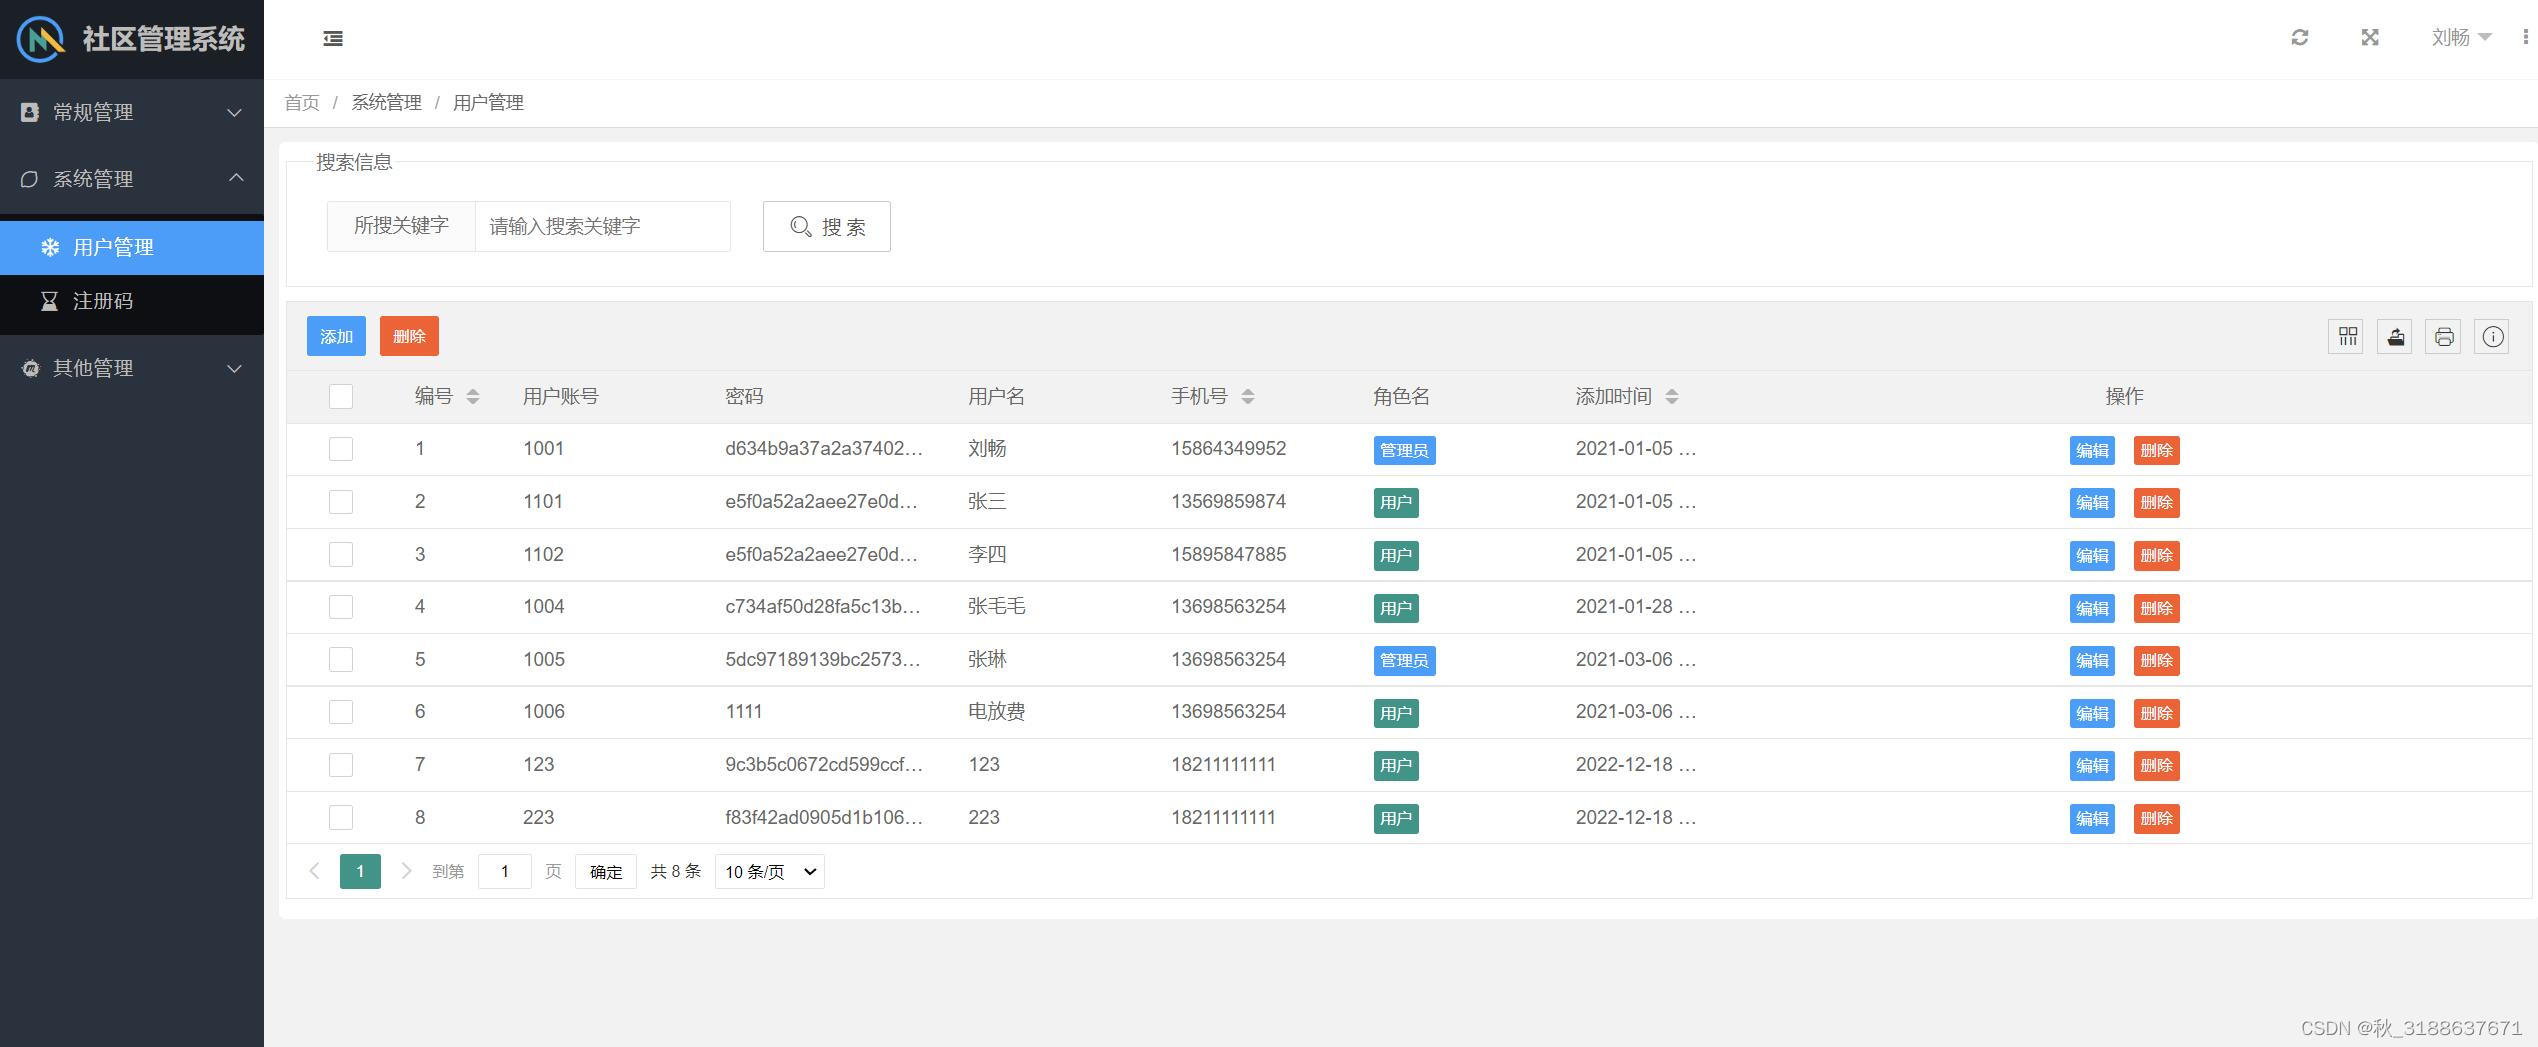Click the toolbar batch 删除 button
Screen dimensions: 2538x1047
click(x=409, y=336)
